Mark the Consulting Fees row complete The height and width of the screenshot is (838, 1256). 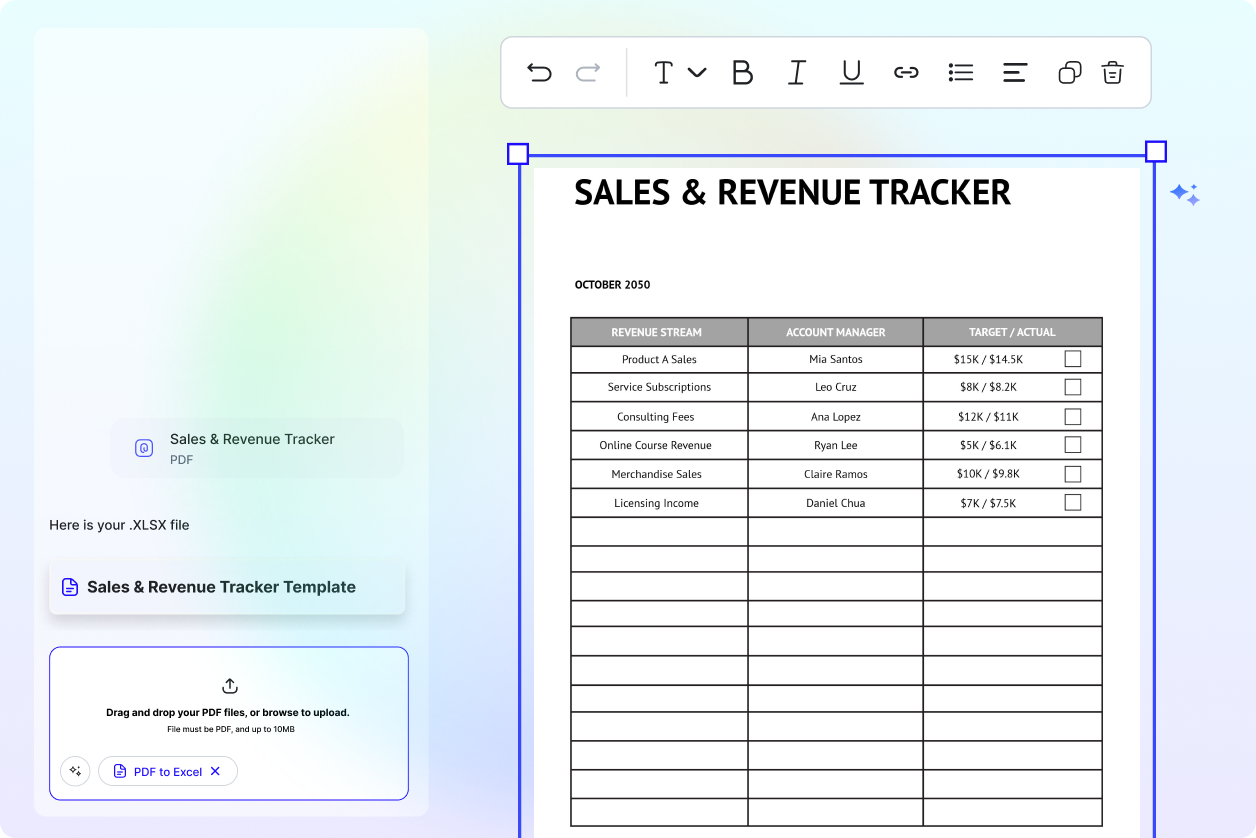tap(1073, 415)
